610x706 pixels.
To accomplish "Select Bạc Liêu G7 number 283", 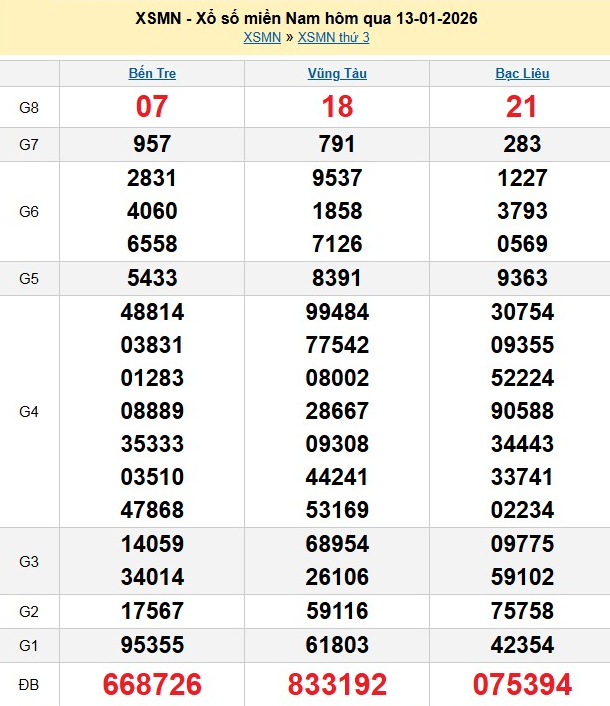I will (x=522, y=144).
